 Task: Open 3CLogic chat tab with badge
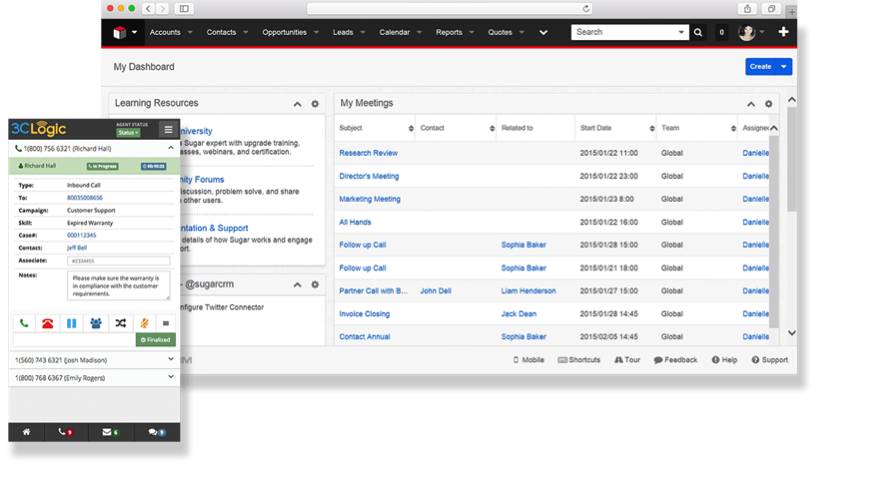[156, 432]
